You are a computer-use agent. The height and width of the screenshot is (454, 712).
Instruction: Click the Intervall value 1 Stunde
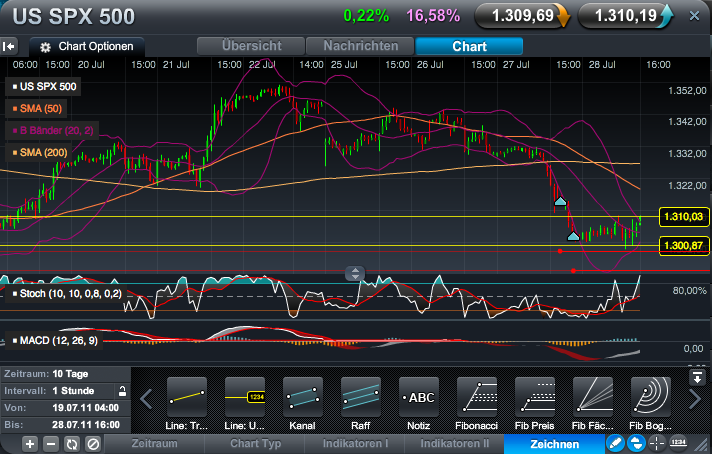[x=73, y=391]
